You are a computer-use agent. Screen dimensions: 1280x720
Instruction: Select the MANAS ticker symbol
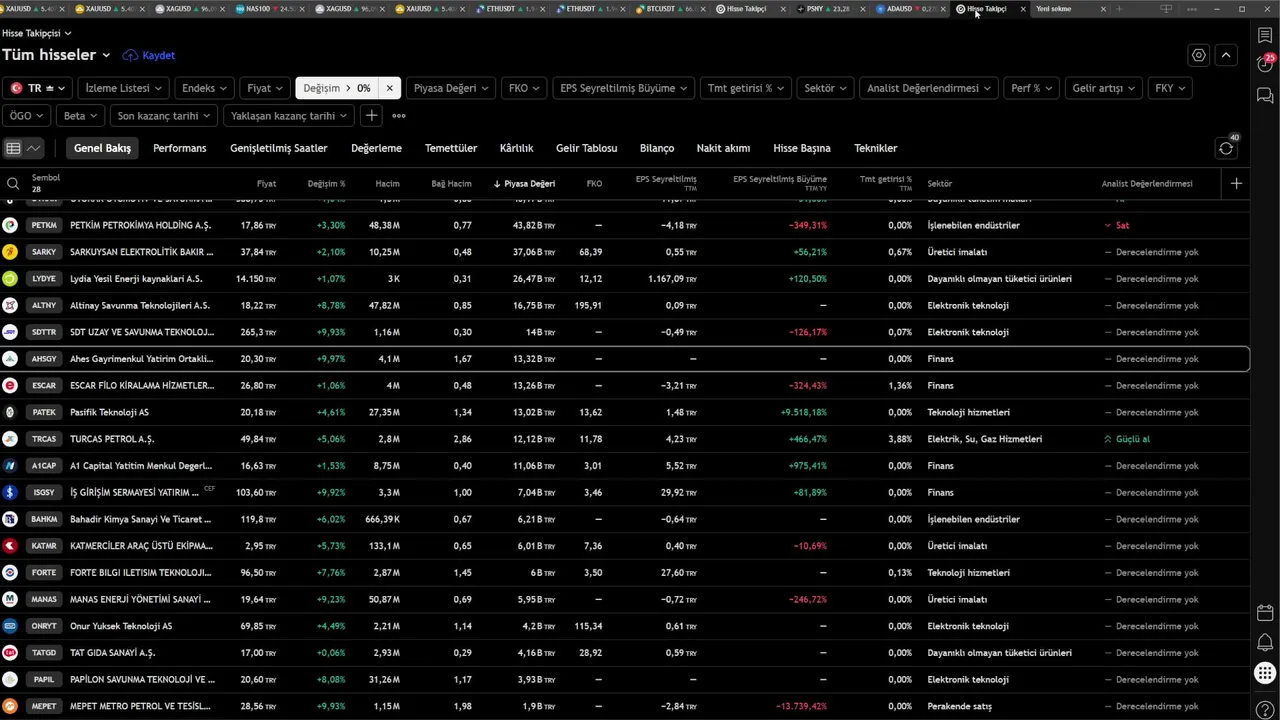click(x=44, y=599)
